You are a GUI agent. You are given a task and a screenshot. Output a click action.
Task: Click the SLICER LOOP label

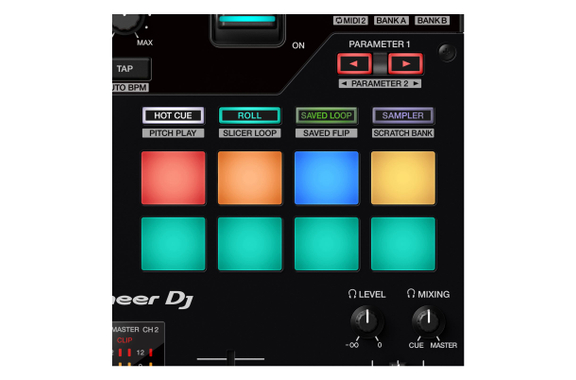[x=249, y=133]
